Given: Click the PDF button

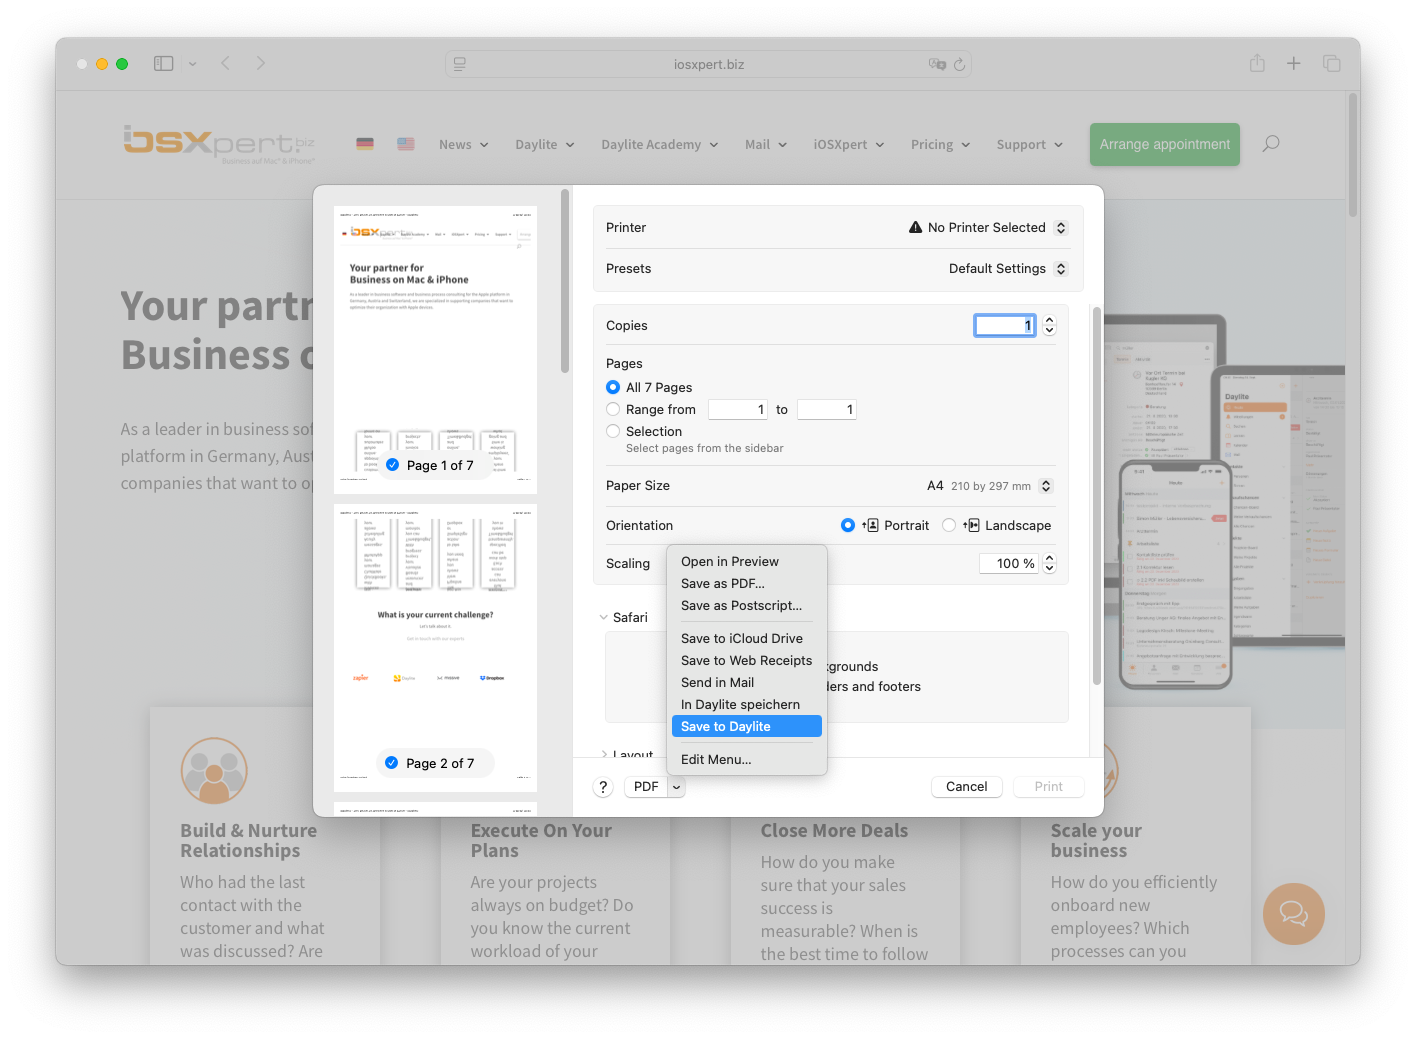Looking at the screenshot, I should 646,787.
